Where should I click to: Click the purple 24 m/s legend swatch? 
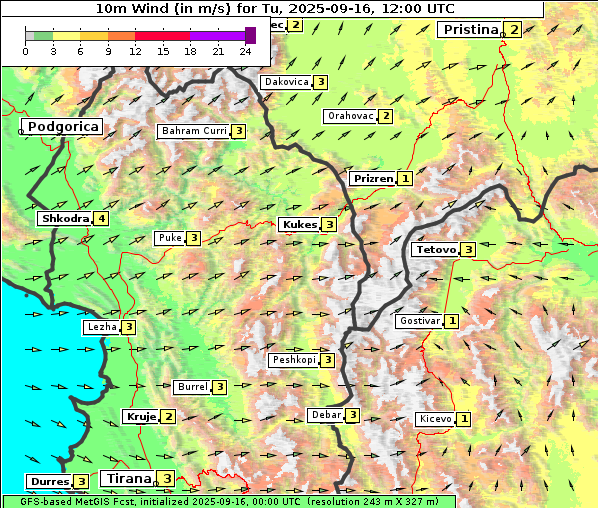click(250, 35)
